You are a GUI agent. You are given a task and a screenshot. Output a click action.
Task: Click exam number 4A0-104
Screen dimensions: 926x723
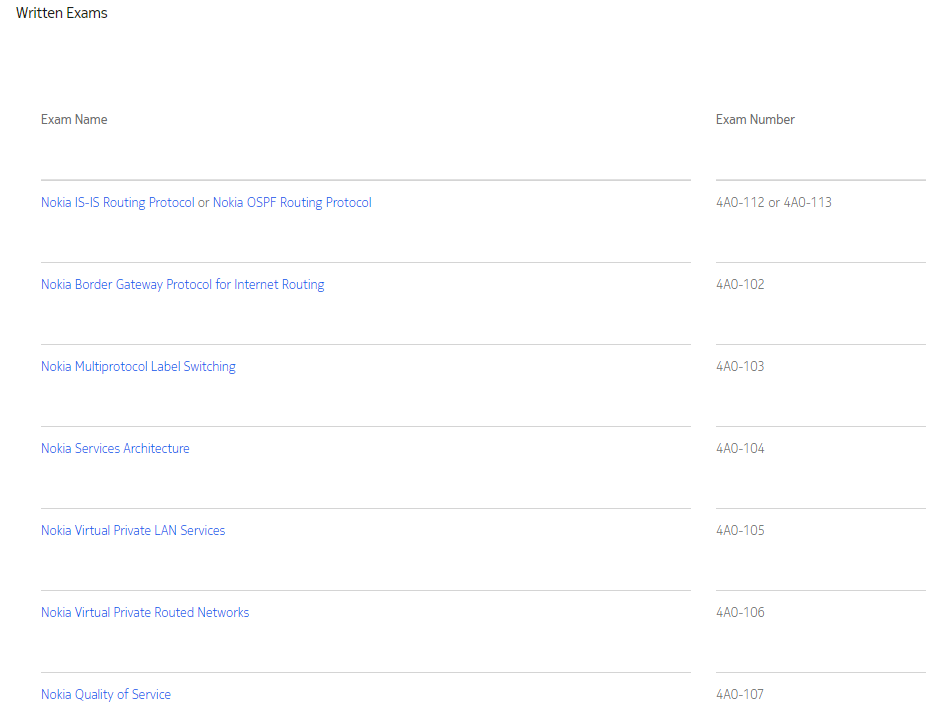pyautogui.click(x=740, y=449)
